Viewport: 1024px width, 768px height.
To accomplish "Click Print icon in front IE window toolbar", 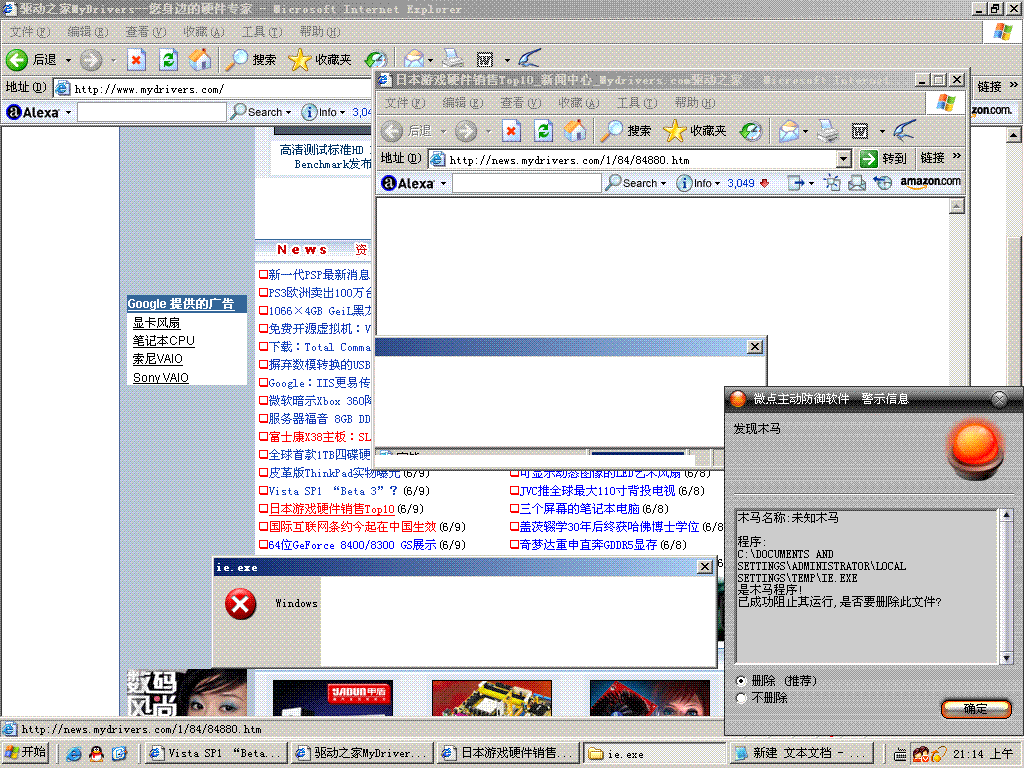I will (x=828, y=131).
